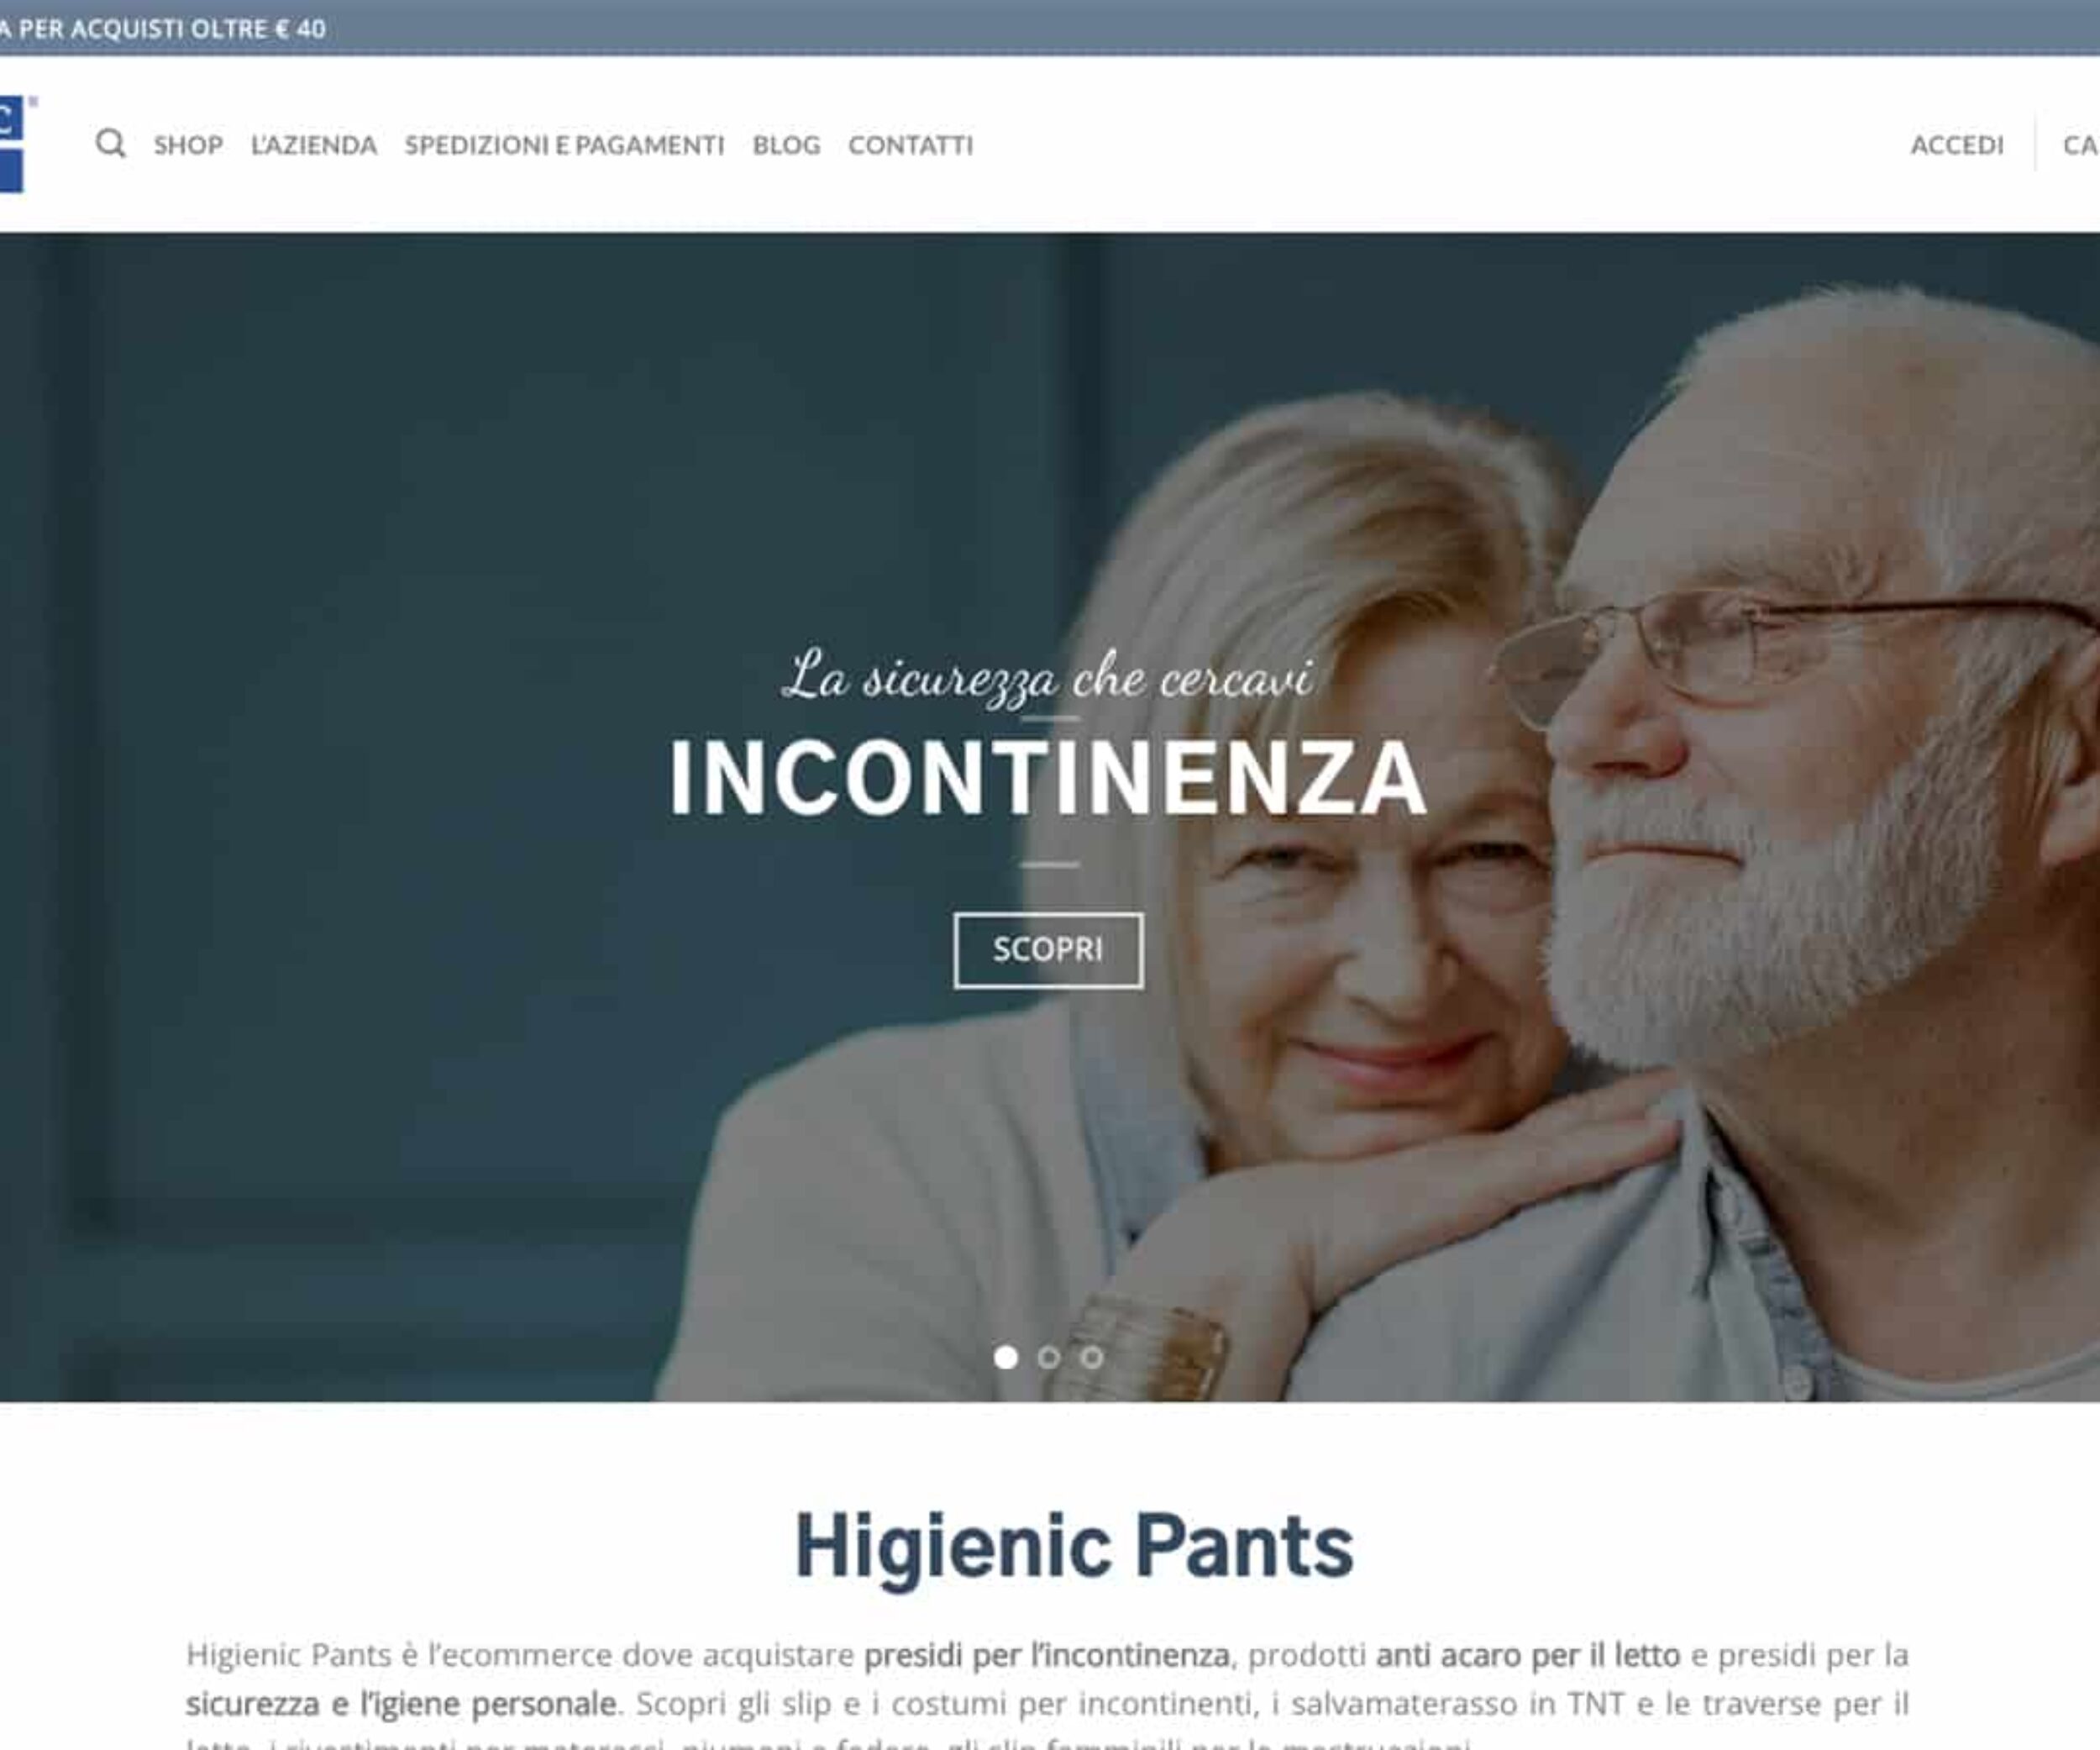Open the SHOP menu item
This screenshot has width=2100, height=1750.
(188, 146)
